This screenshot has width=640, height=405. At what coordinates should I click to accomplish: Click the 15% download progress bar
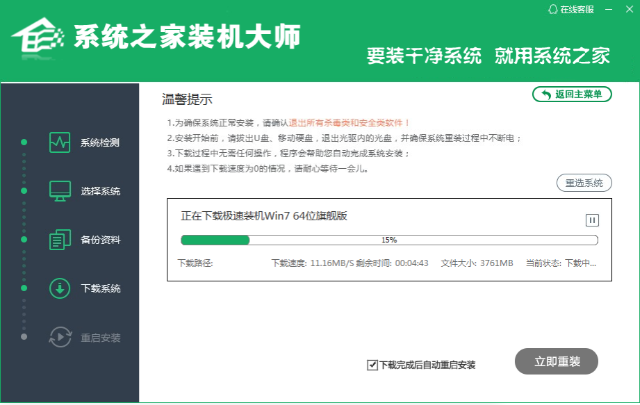tap(389, 240)
